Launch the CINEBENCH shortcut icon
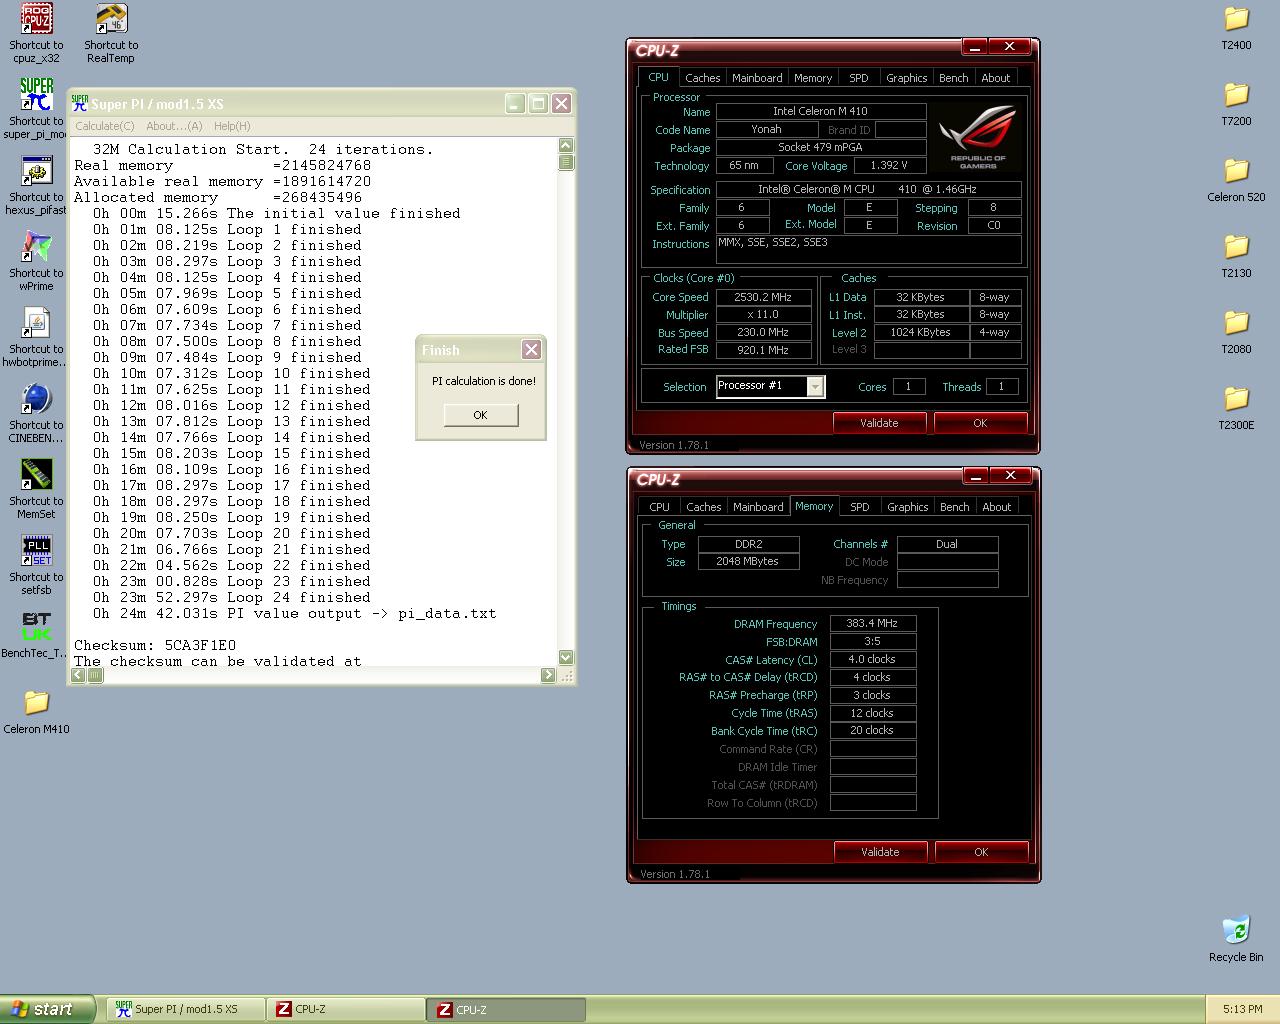The width and height of the screenshot is (1280, 1024). (x=36, y=399)
